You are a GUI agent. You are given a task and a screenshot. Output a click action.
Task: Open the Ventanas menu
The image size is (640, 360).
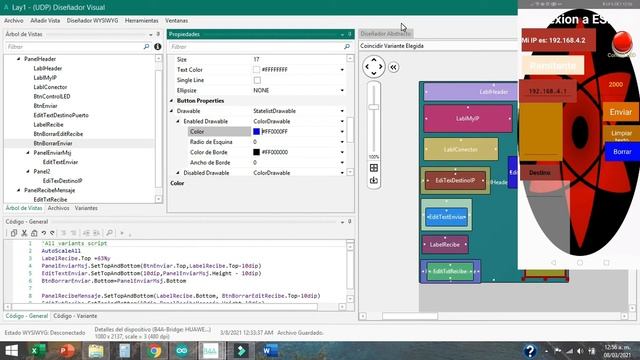176,20
